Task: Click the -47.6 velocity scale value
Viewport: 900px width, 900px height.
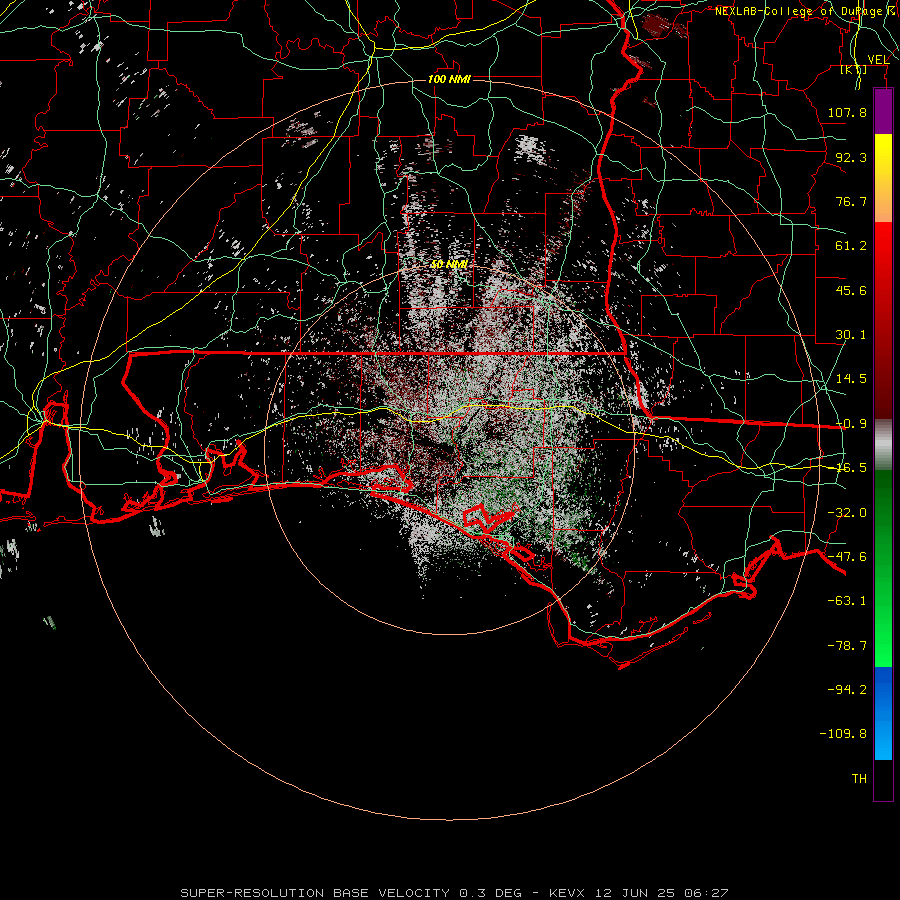Action: (x=847, y=557)
